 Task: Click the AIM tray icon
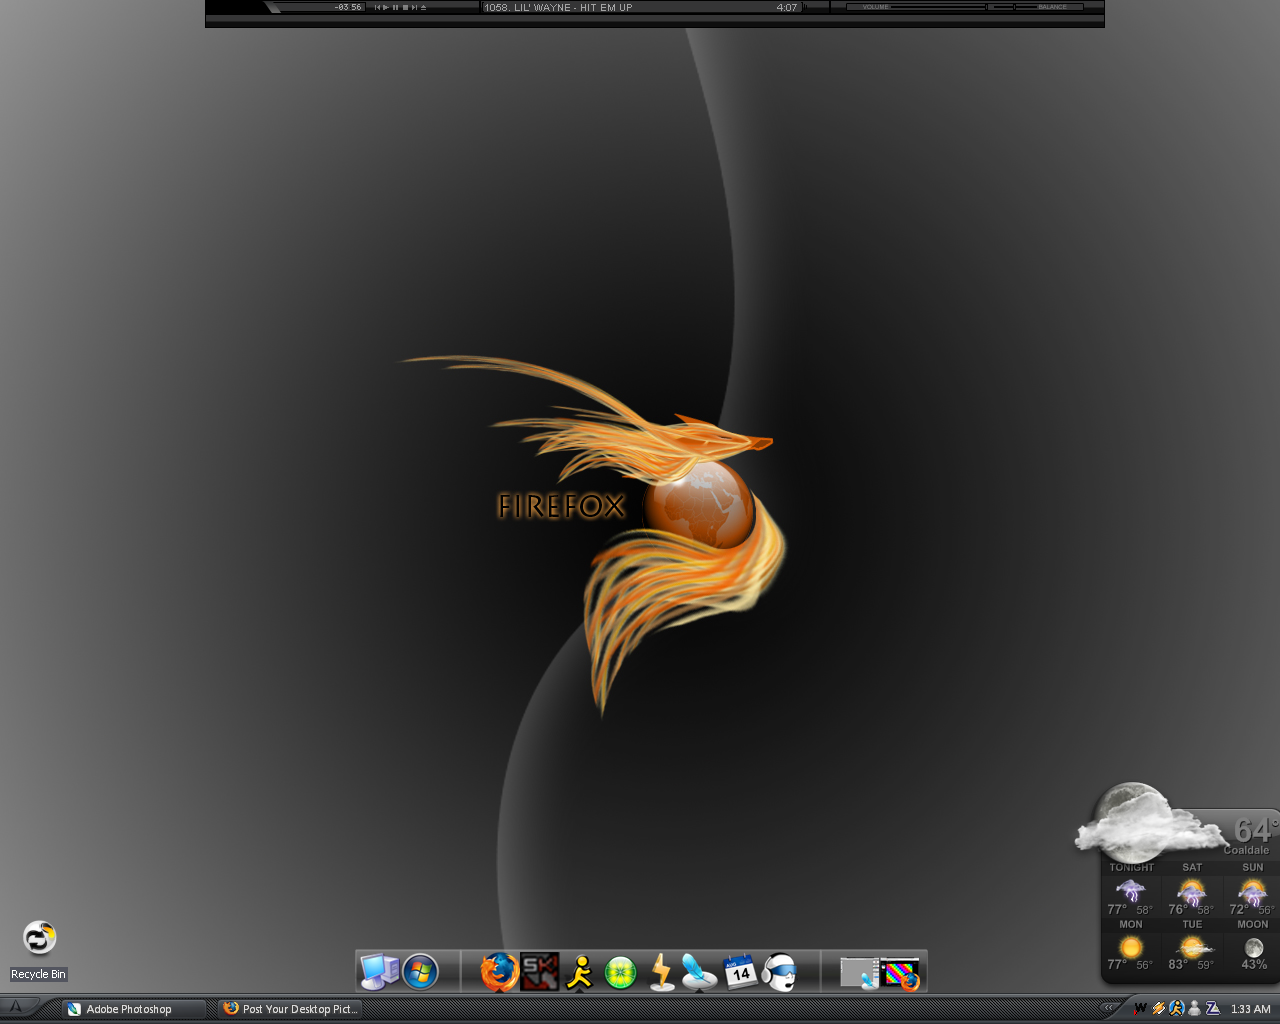(1176, 1008)
